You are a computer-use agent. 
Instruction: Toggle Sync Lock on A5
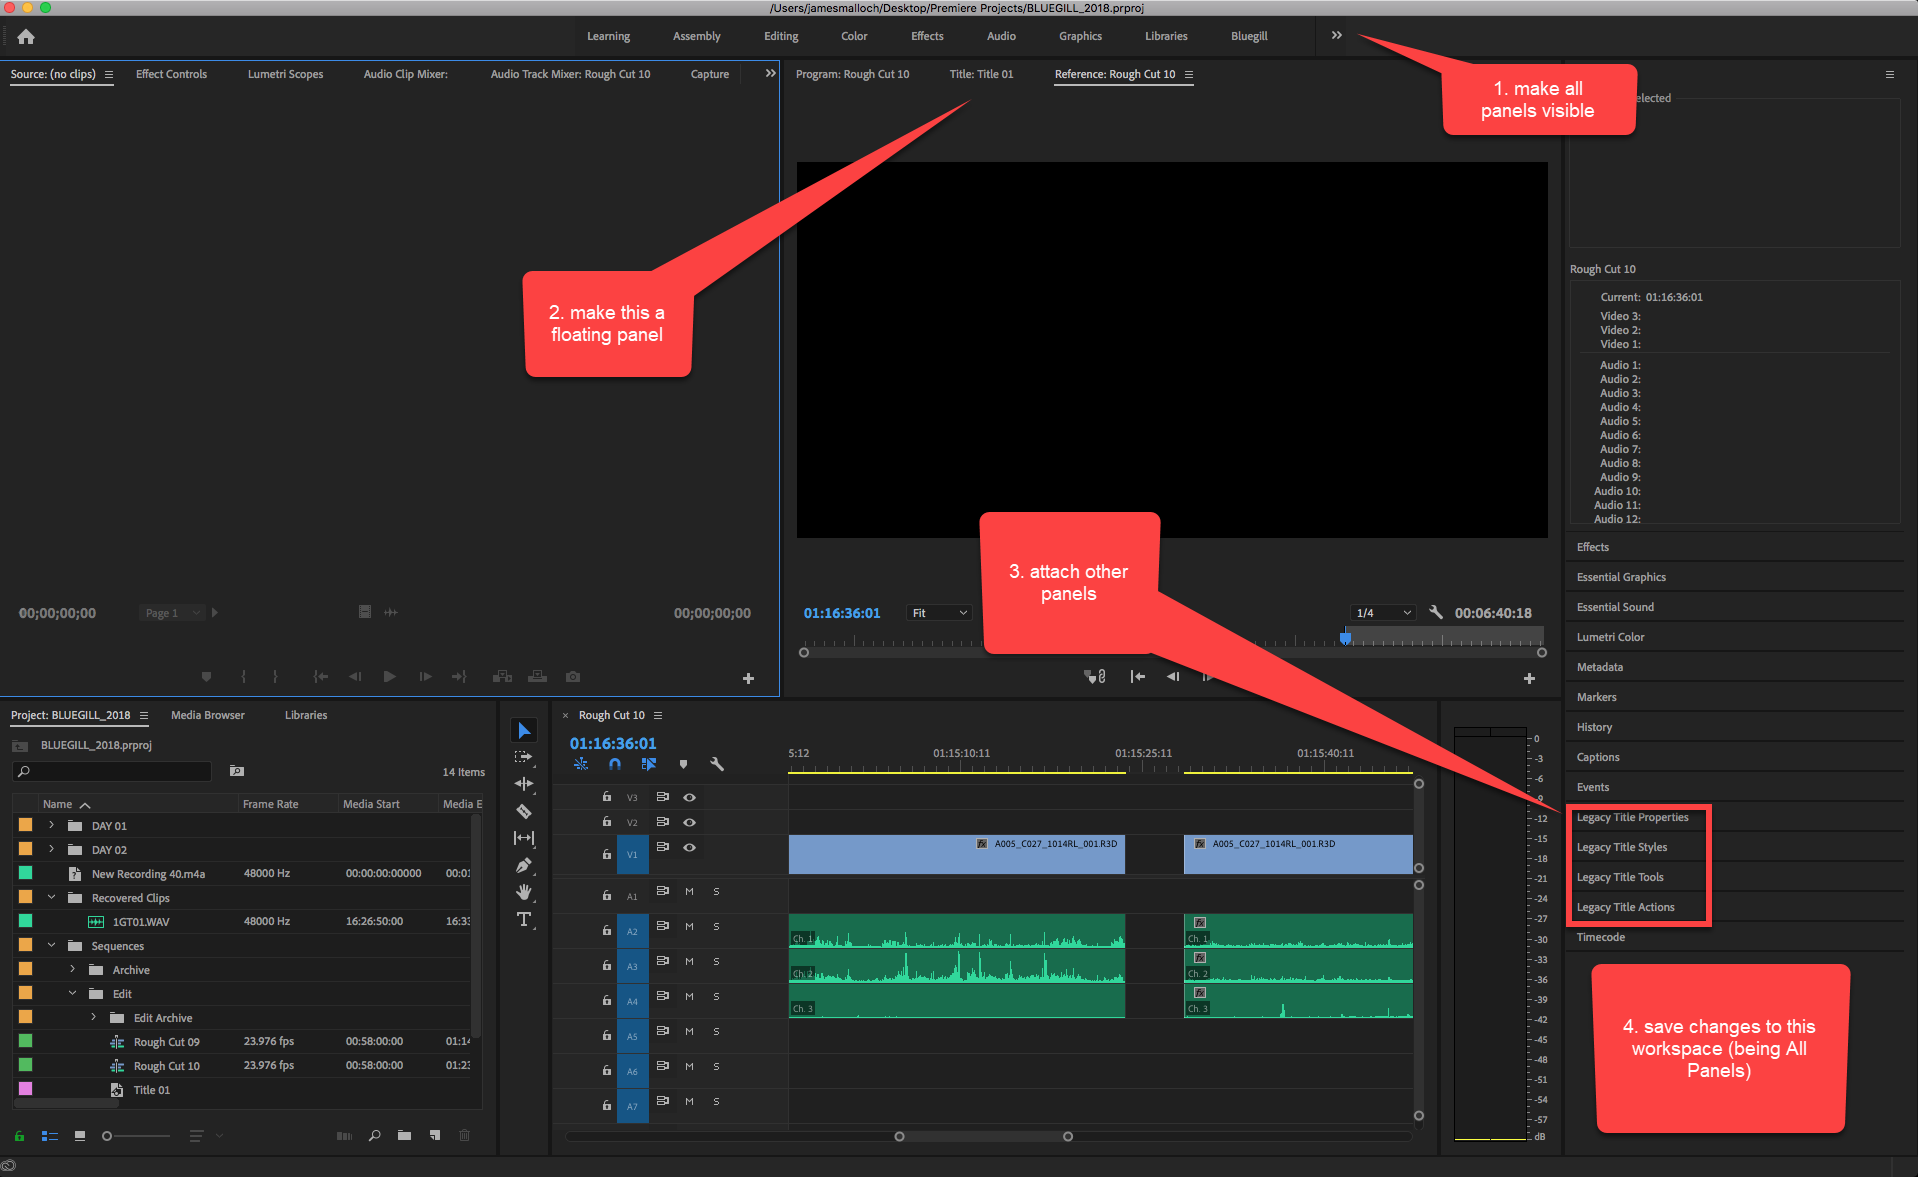click(662, 1031)
